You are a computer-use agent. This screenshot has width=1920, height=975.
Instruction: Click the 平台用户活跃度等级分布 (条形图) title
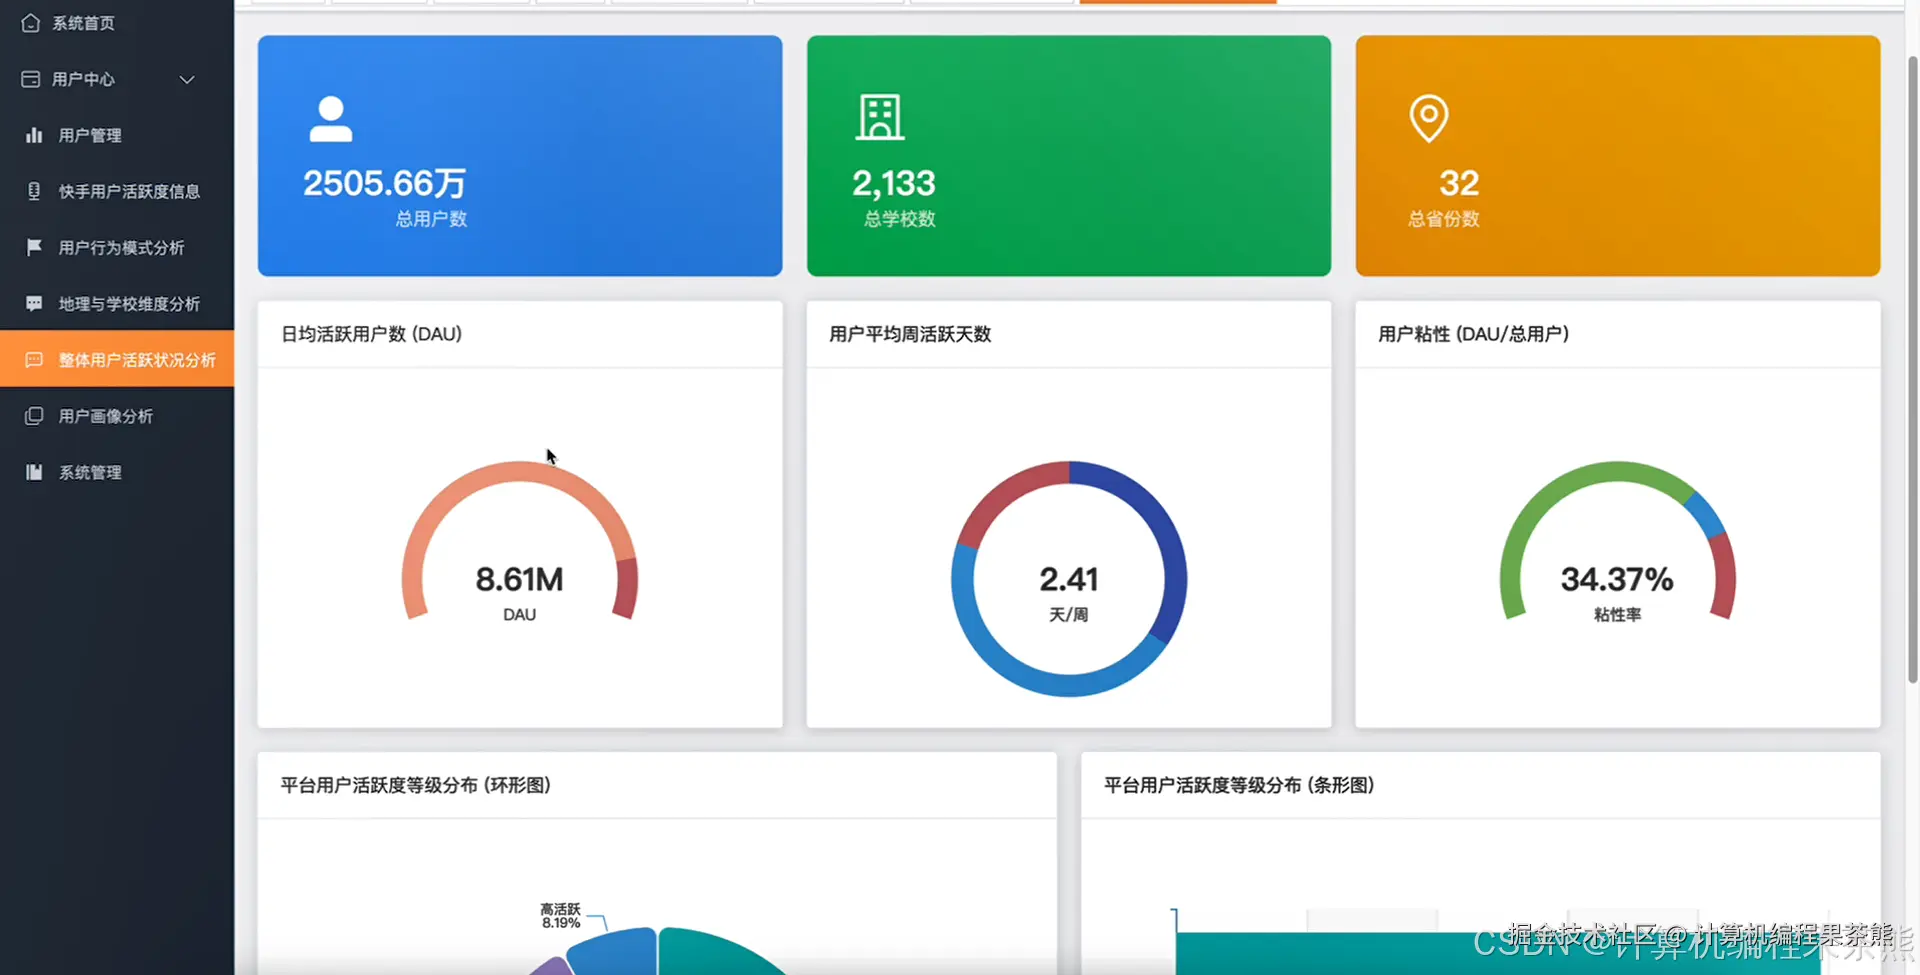tap(1239, 785)
